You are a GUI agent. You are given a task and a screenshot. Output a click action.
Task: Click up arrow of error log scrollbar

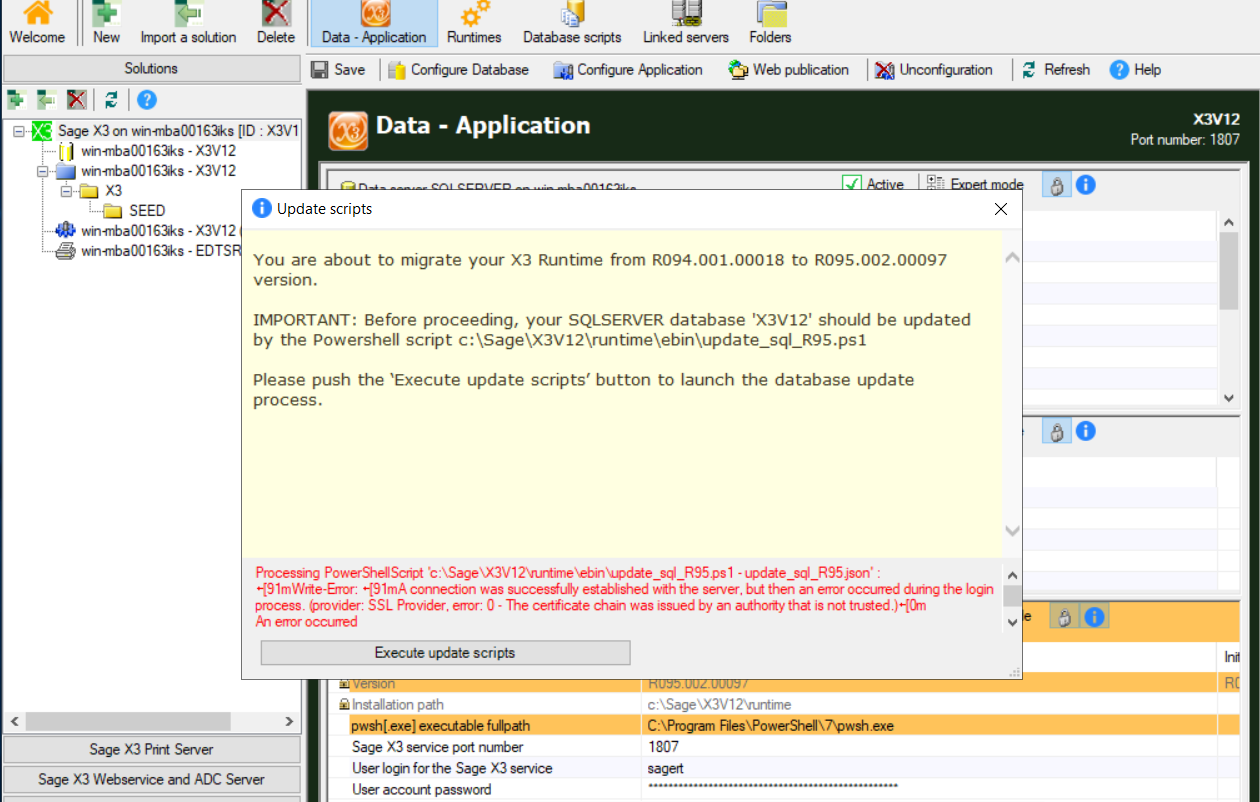1011,575
